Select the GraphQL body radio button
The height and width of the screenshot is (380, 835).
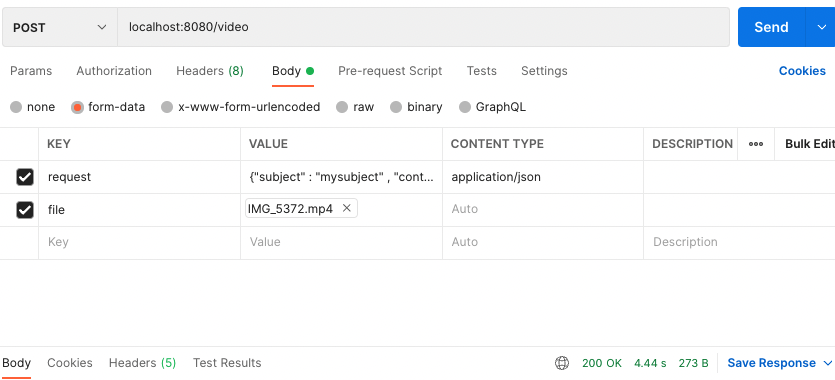click(x=465, y=107)
